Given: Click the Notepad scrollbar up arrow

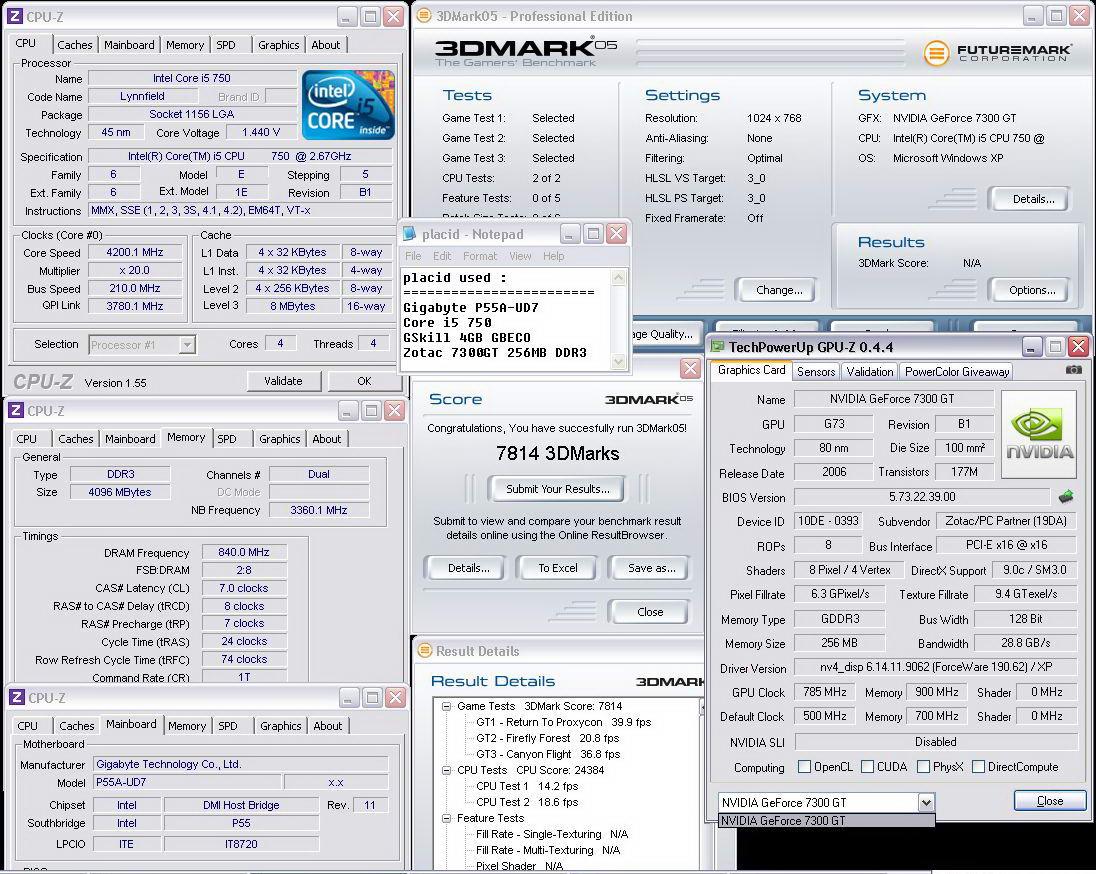Looking at the screenshot, I should click(619, 278).
